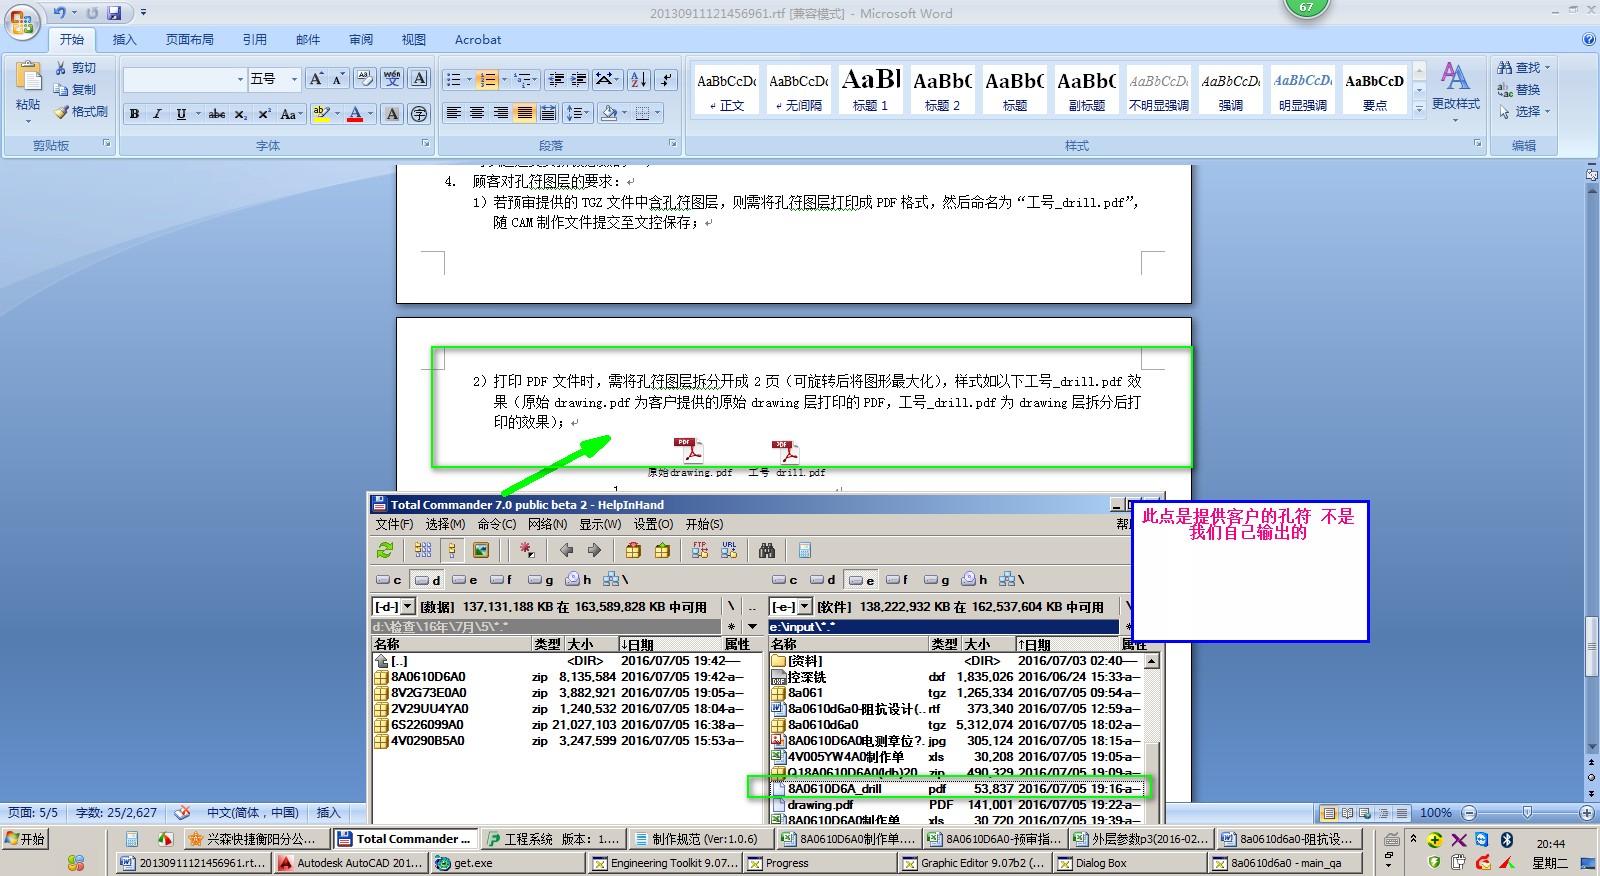Click the Windows 开始 Start button
Image resolution: width=1600 pixels, height=876 pixels.
click(x=25, y=838)
